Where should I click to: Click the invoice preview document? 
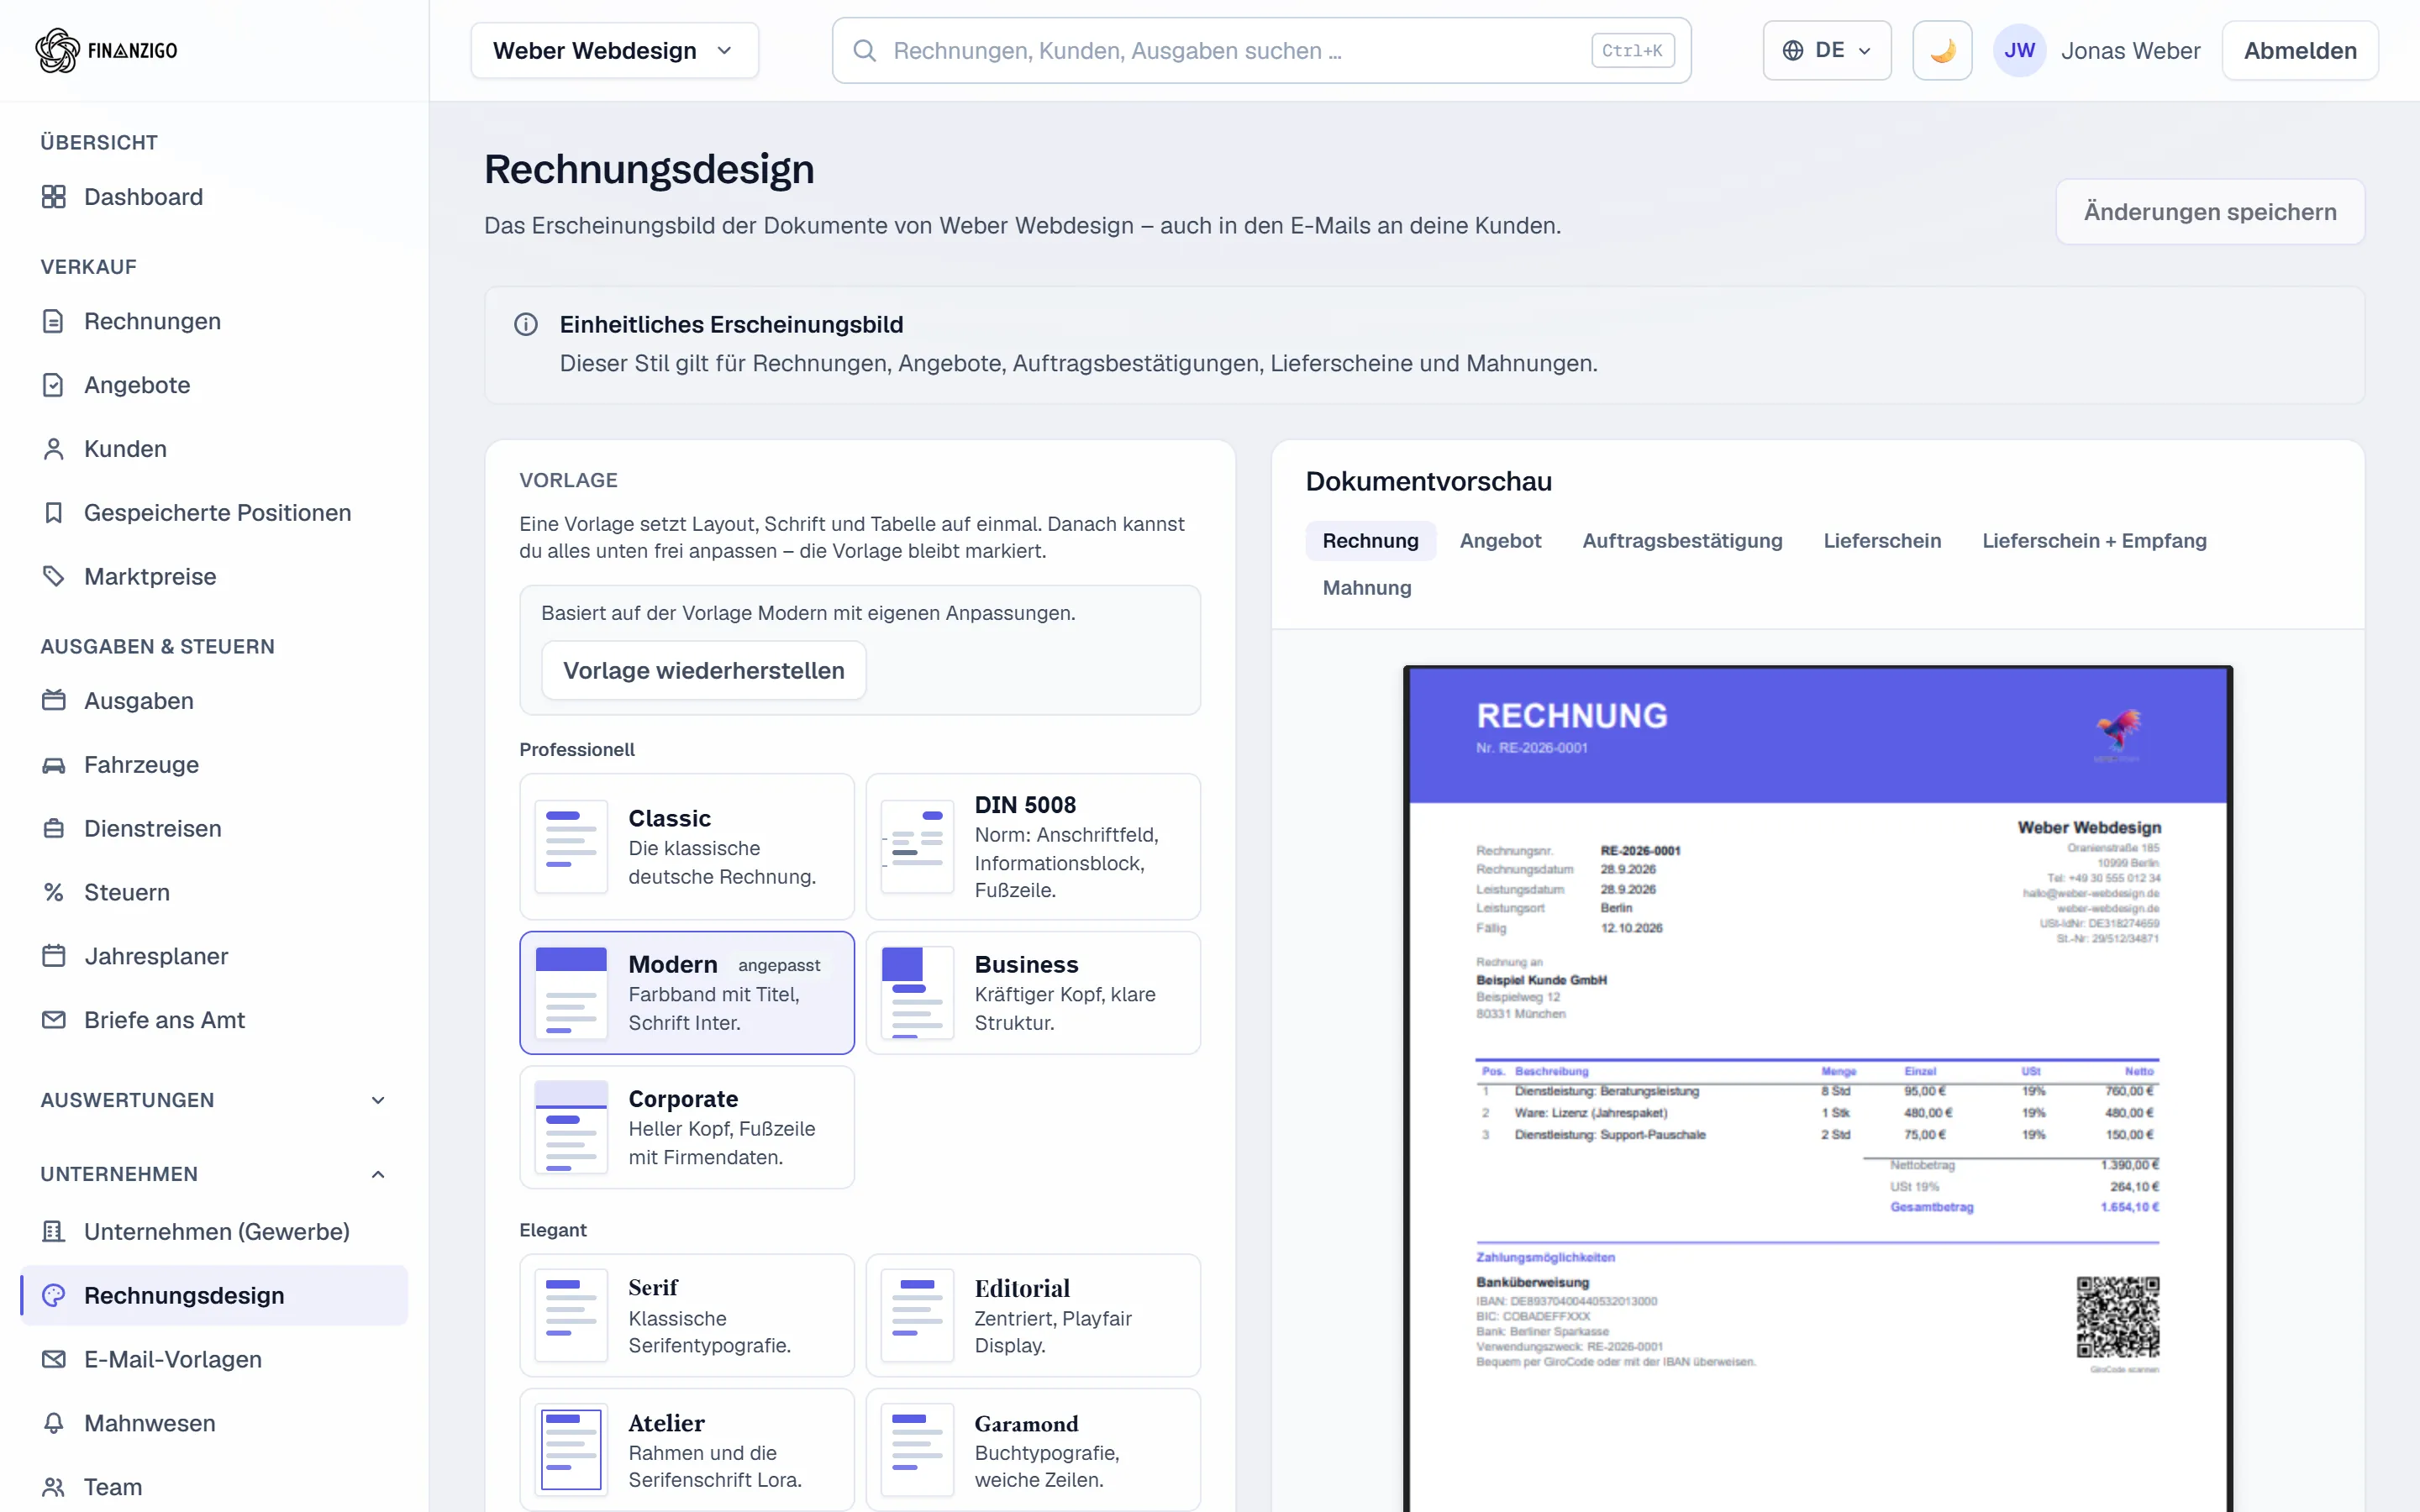1817,1089
